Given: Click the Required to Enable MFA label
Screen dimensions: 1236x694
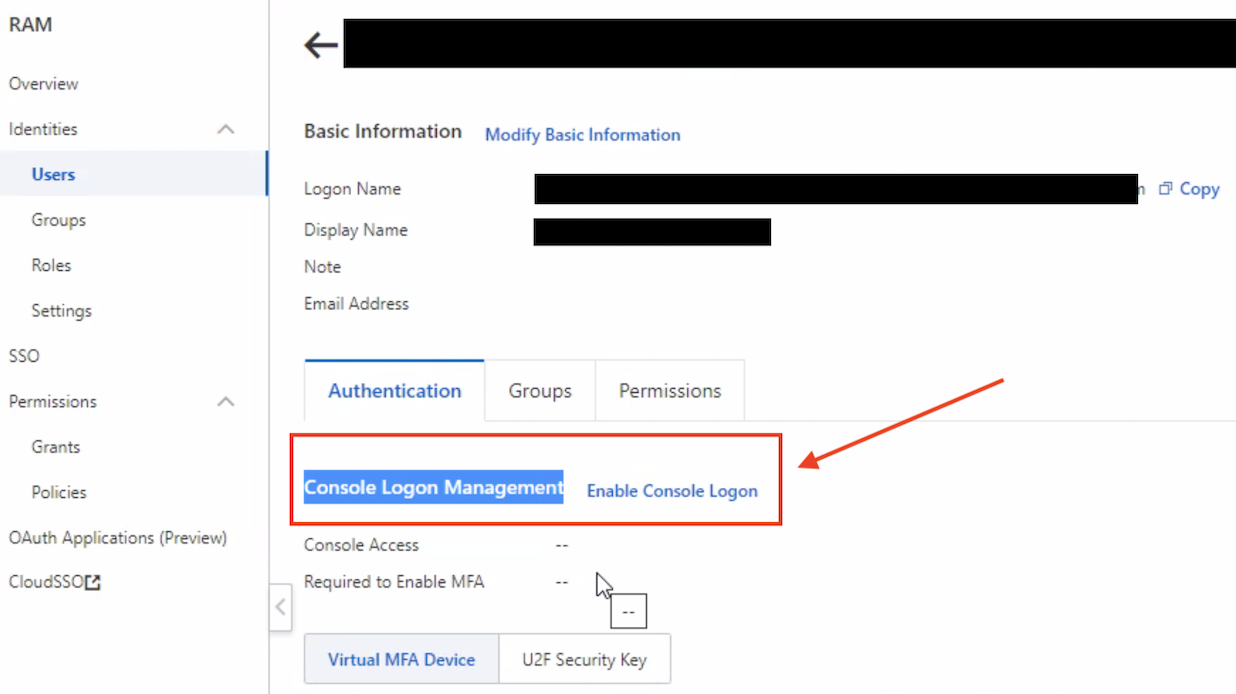Looking at the screenshot, I should pos(394,582).
